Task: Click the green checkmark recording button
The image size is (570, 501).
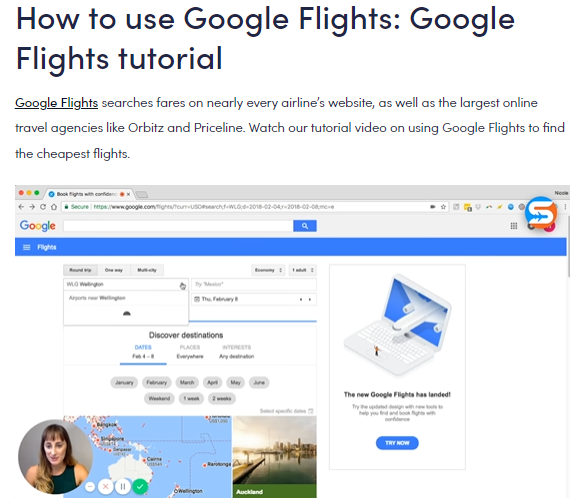Action: click(140, 486)
